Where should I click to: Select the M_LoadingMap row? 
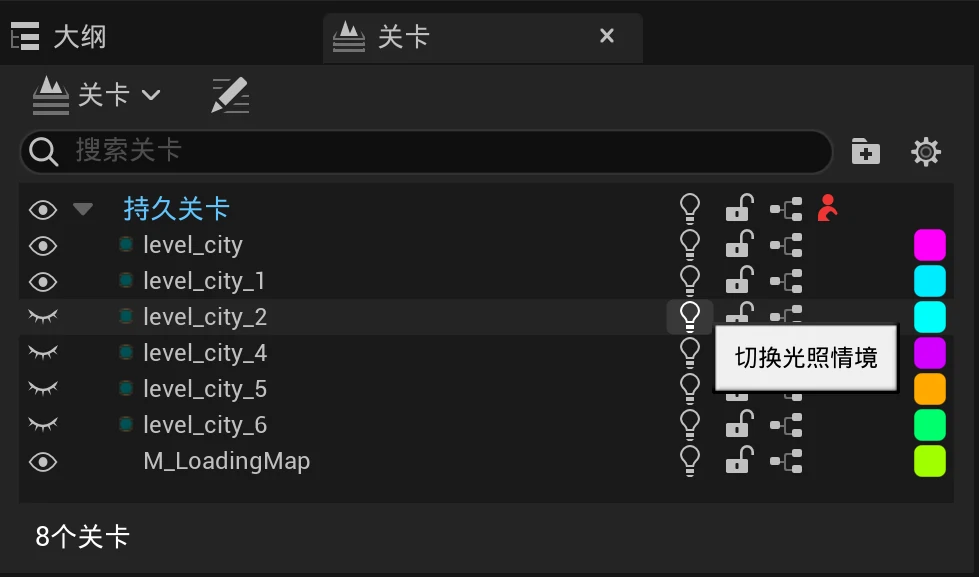click(486, 461)
